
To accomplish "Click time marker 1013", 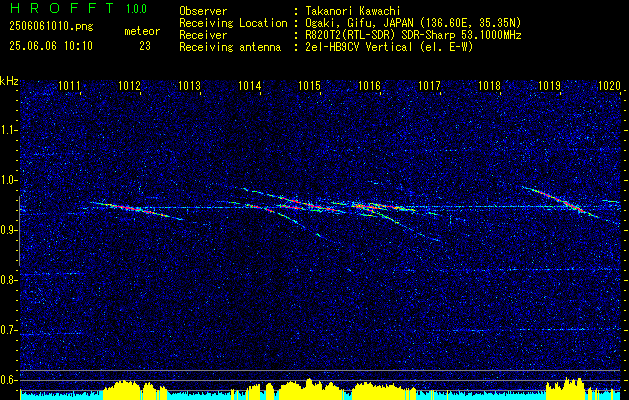I will click(189, 85).
